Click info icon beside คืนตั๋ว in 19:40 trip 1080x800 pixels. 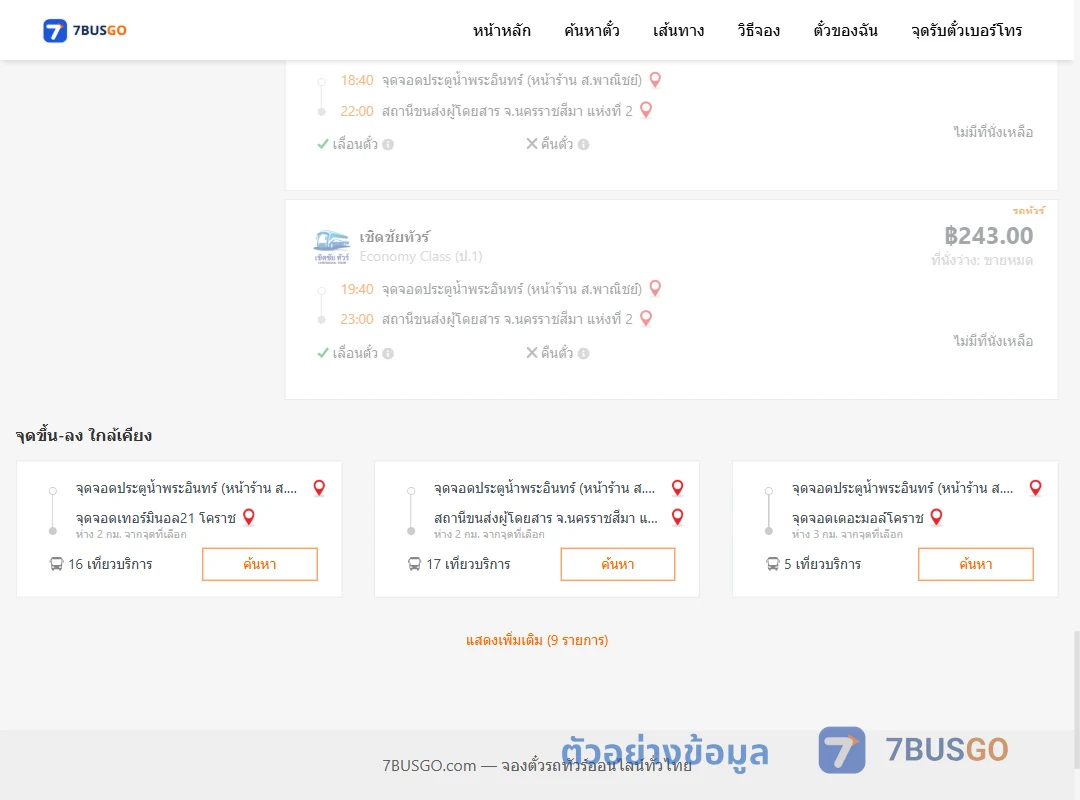click(583, 353)
